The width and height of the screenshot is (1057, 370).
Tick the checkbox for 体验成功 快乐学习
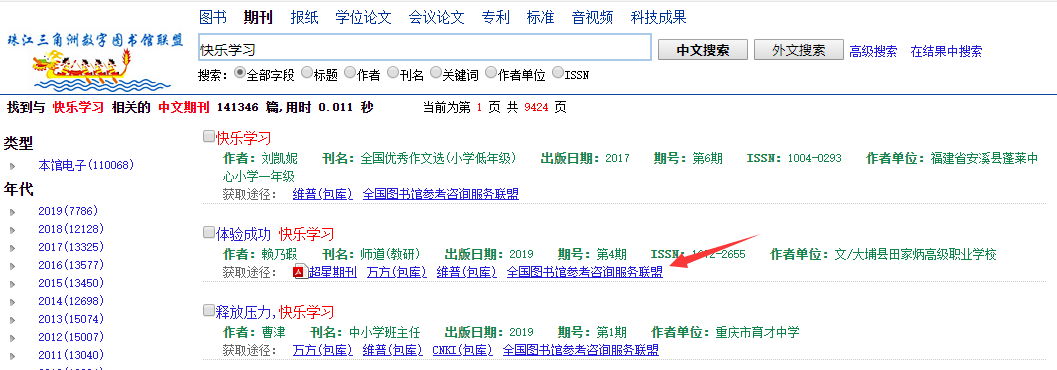click(209, 233)
